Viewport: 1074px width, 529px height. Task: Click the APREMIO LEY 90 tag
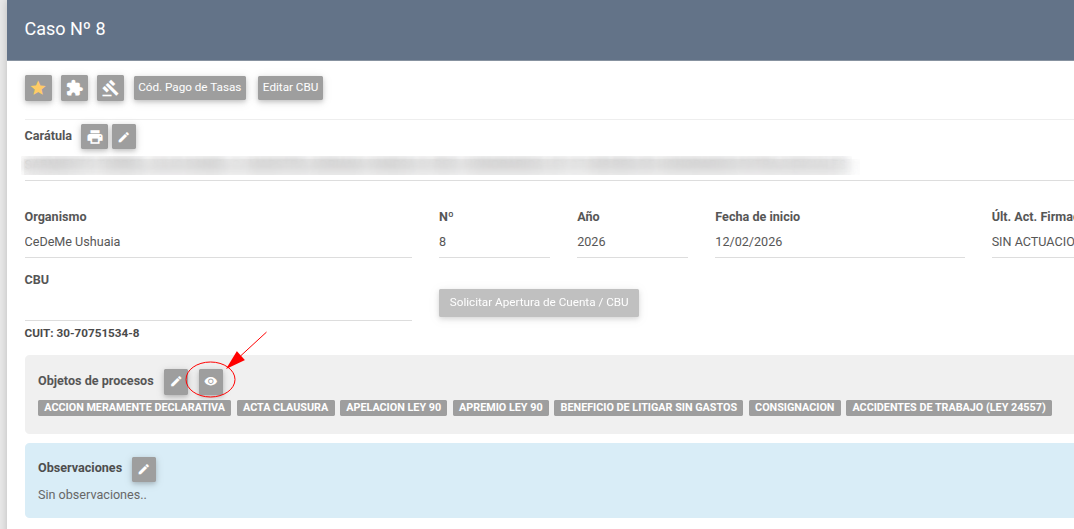tap(501, 408)
